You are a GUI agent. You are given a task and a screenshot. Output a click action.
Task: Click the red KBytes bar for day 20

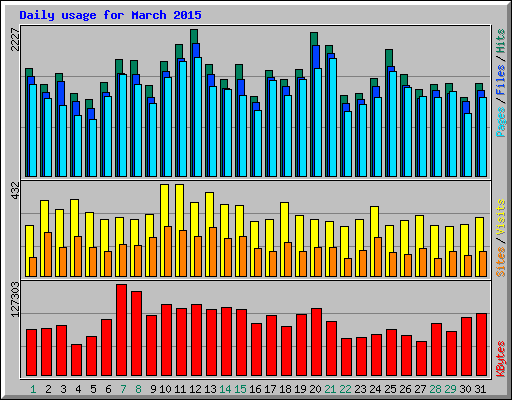click(316, 342)
